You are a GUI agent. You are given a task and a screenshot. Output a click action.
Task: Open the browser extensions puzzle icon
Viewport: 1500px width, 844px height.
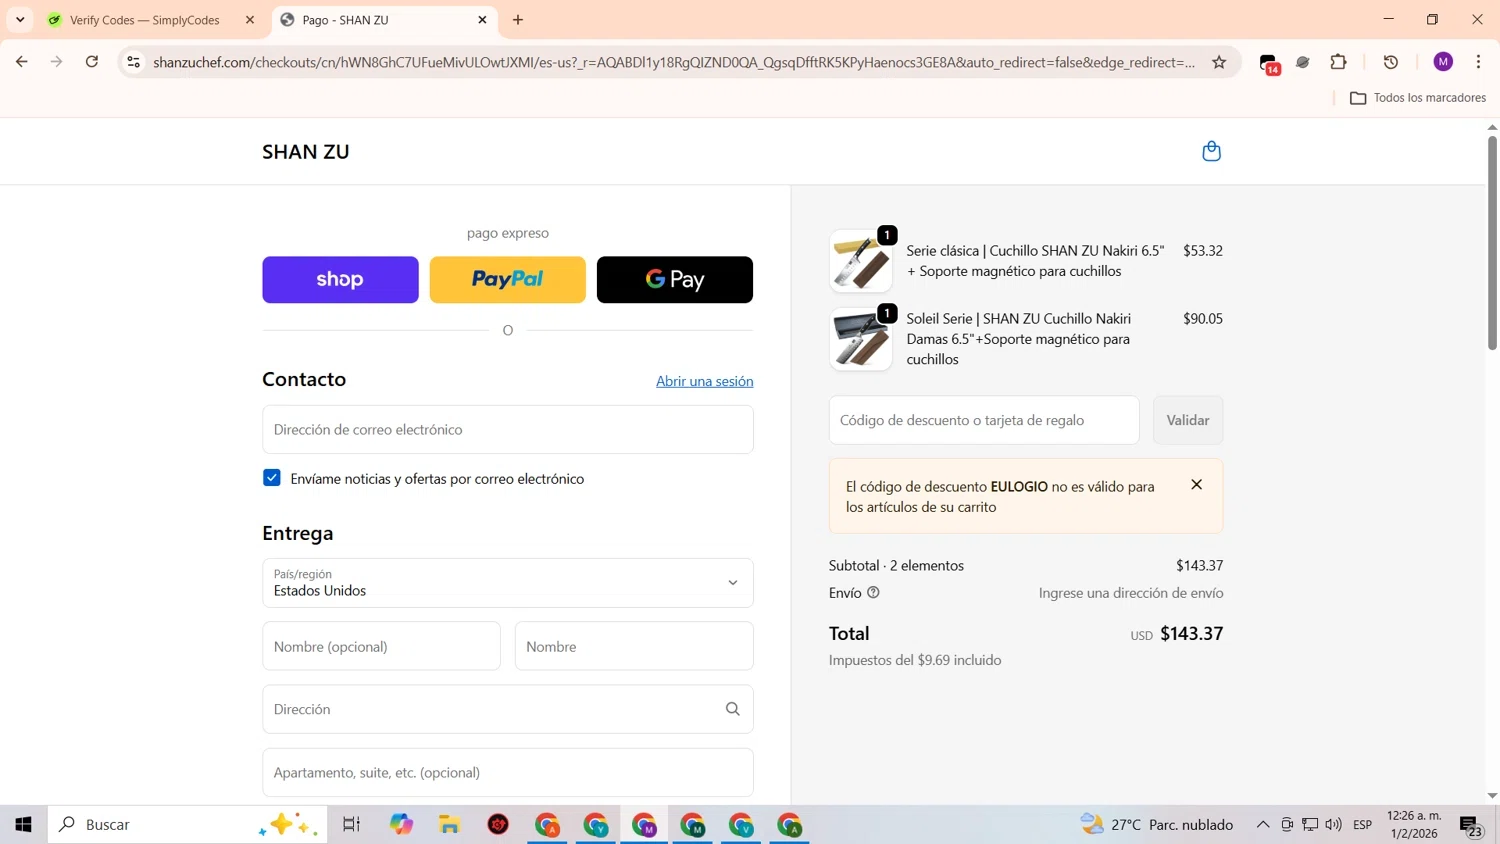[x=1338, y=62]
